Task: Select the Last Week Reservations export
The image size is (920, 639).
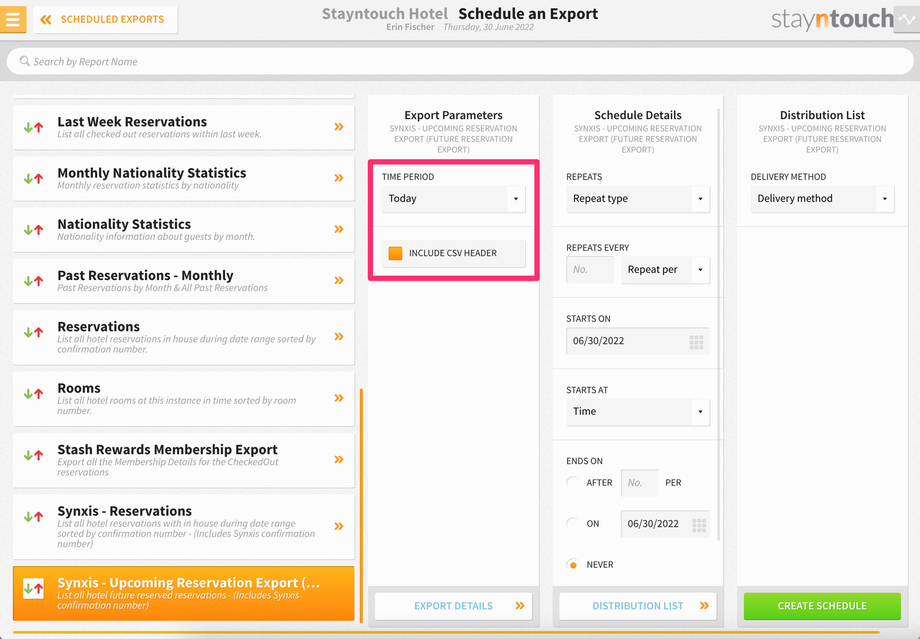Action: coord(184,127)
